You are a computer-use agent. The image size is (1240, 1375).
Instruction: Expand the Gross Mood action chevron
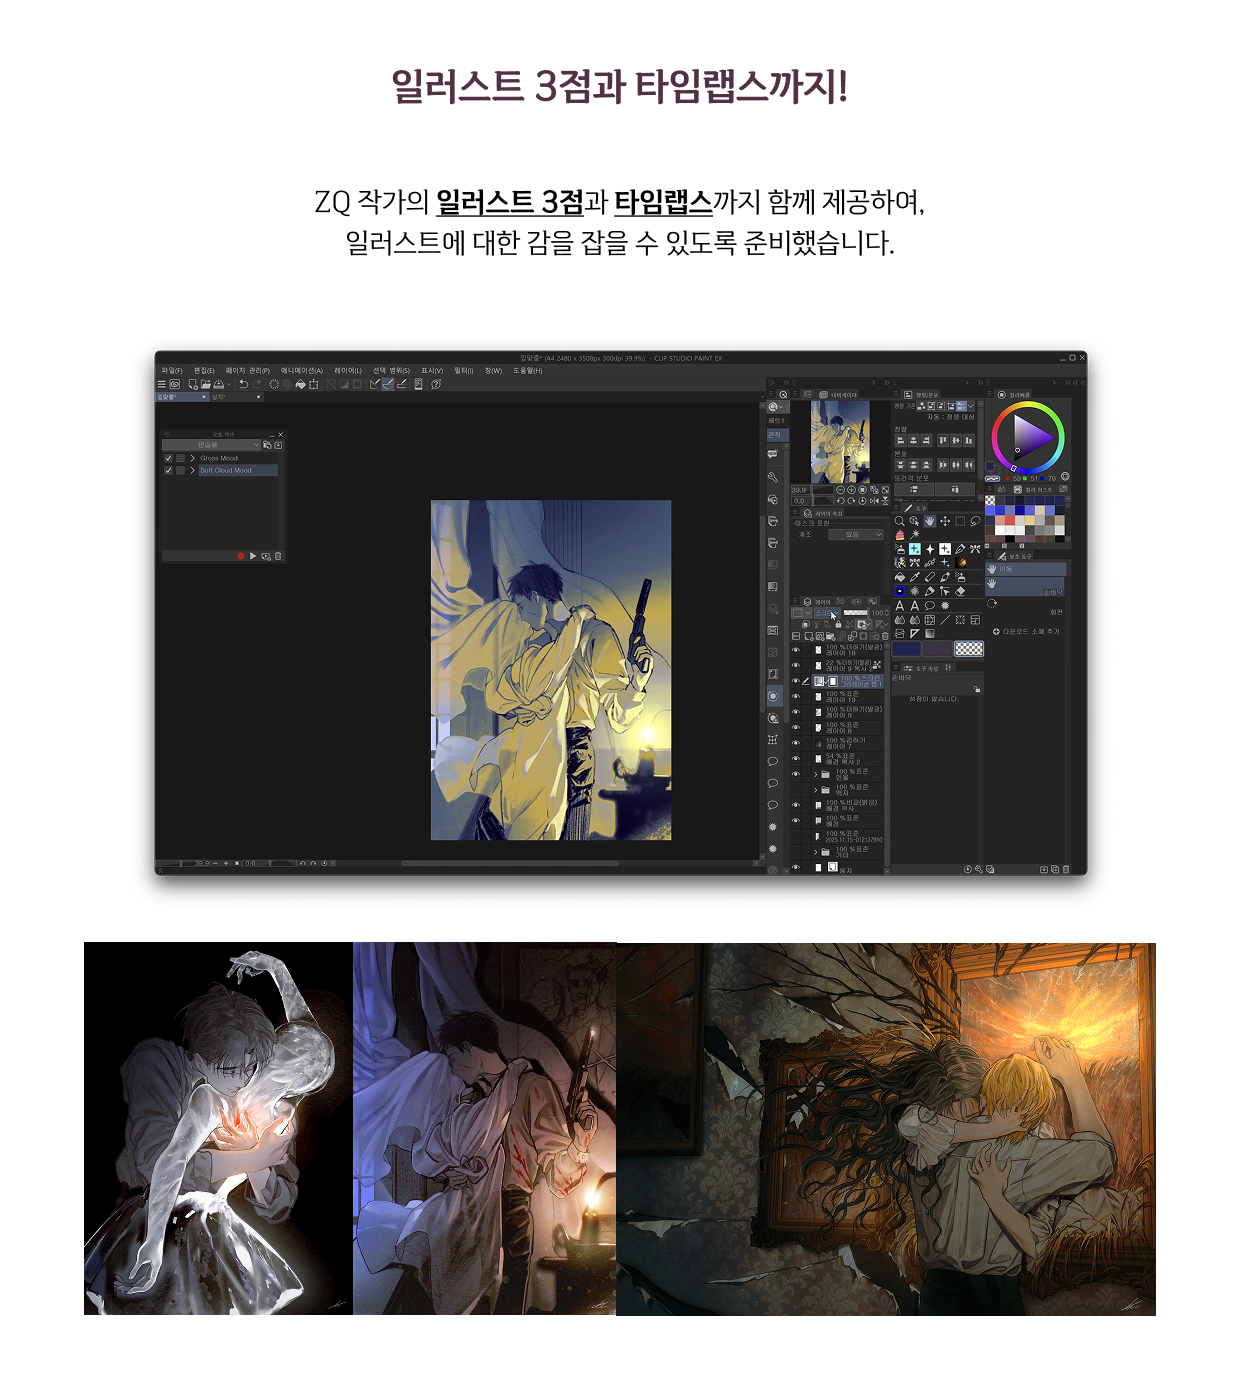pos(192,458)
